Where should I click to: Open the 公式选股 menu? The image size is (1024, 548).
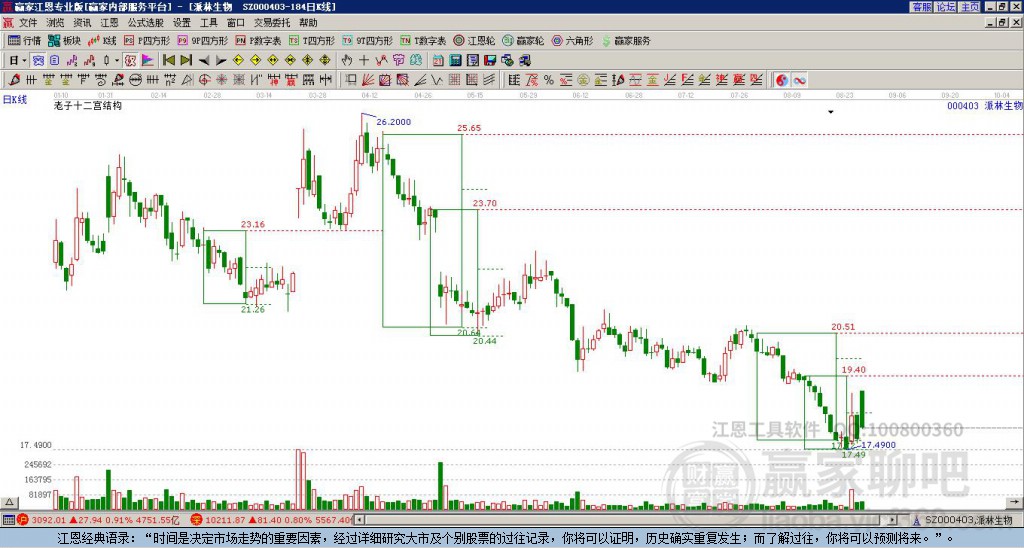[146, 23]
